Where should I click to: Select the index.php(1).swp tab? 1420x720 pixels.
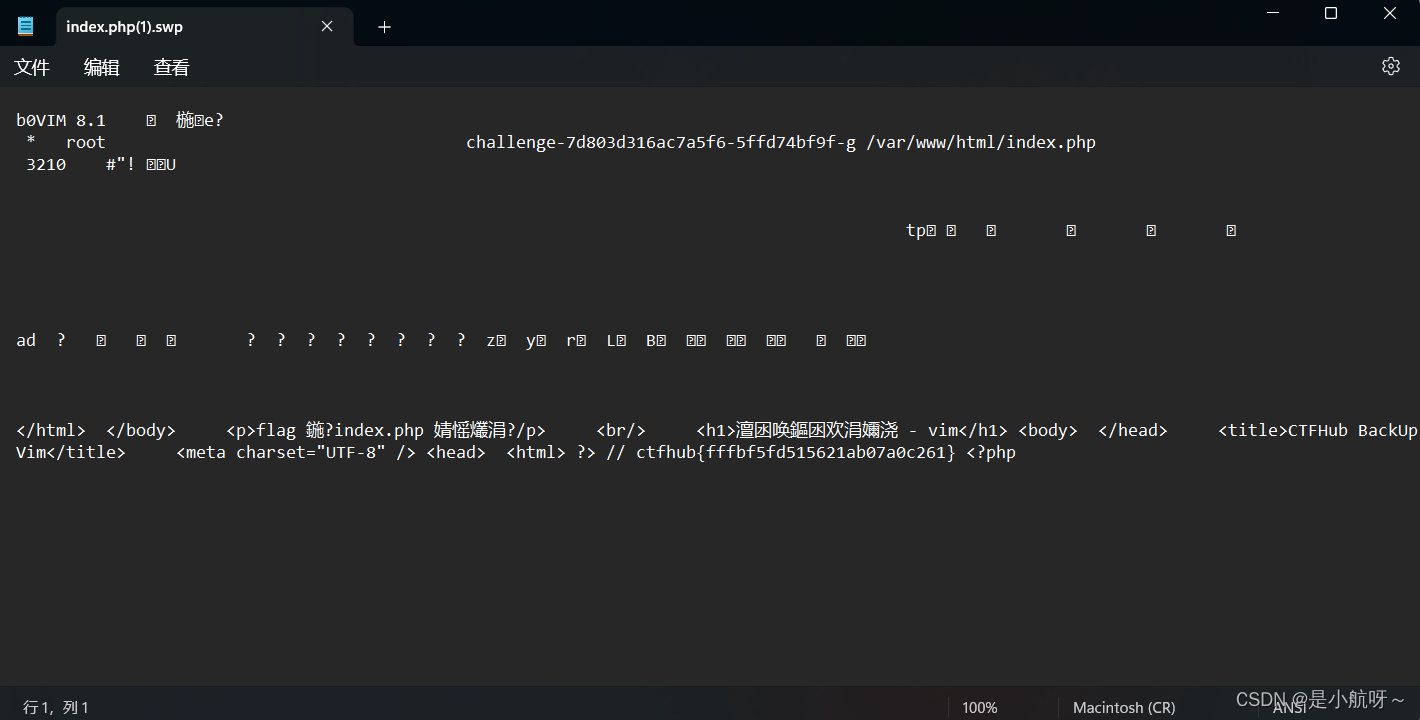point(180,26)
